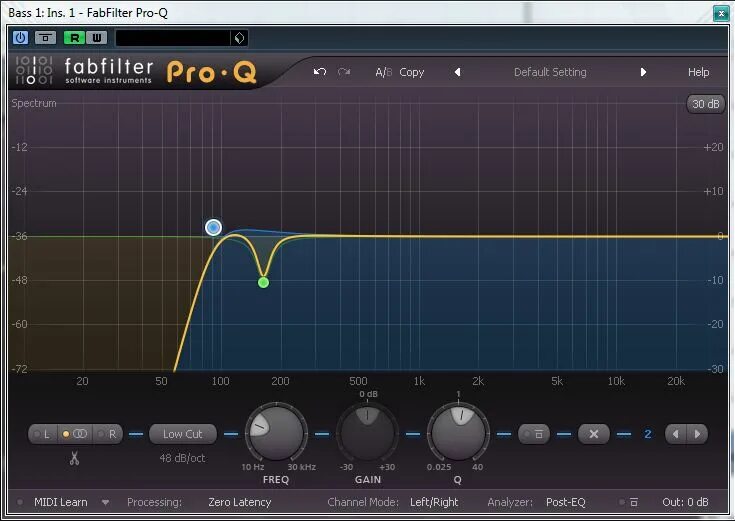Change the Zero Latency processing mode
Screen dimensions: 735x521
coord(240,502)
